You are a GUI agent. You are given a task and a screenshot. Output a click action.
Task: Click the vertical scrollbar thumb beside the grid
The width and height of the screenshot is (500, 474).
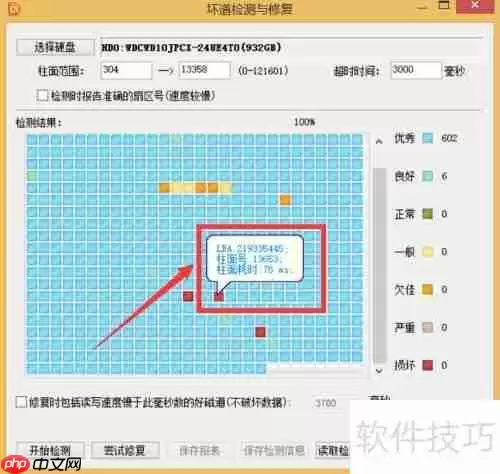click(379, 265)
